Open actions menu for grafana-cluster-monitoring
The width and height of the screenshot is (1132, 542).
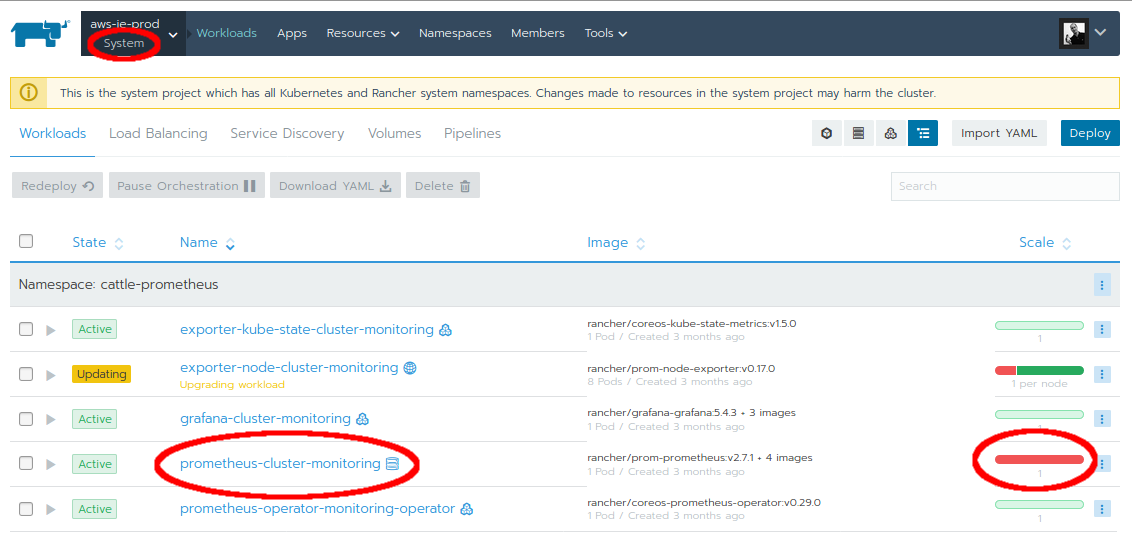pyautogui.click(x=1102, y=419)
